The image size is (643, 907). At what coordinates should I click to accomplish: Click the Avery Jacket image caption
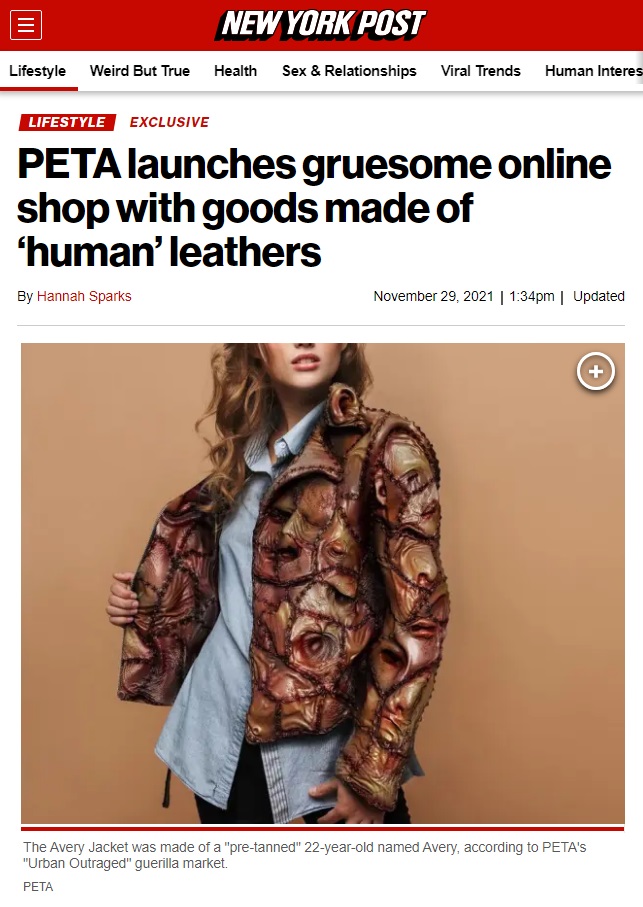tap(305, 855)
